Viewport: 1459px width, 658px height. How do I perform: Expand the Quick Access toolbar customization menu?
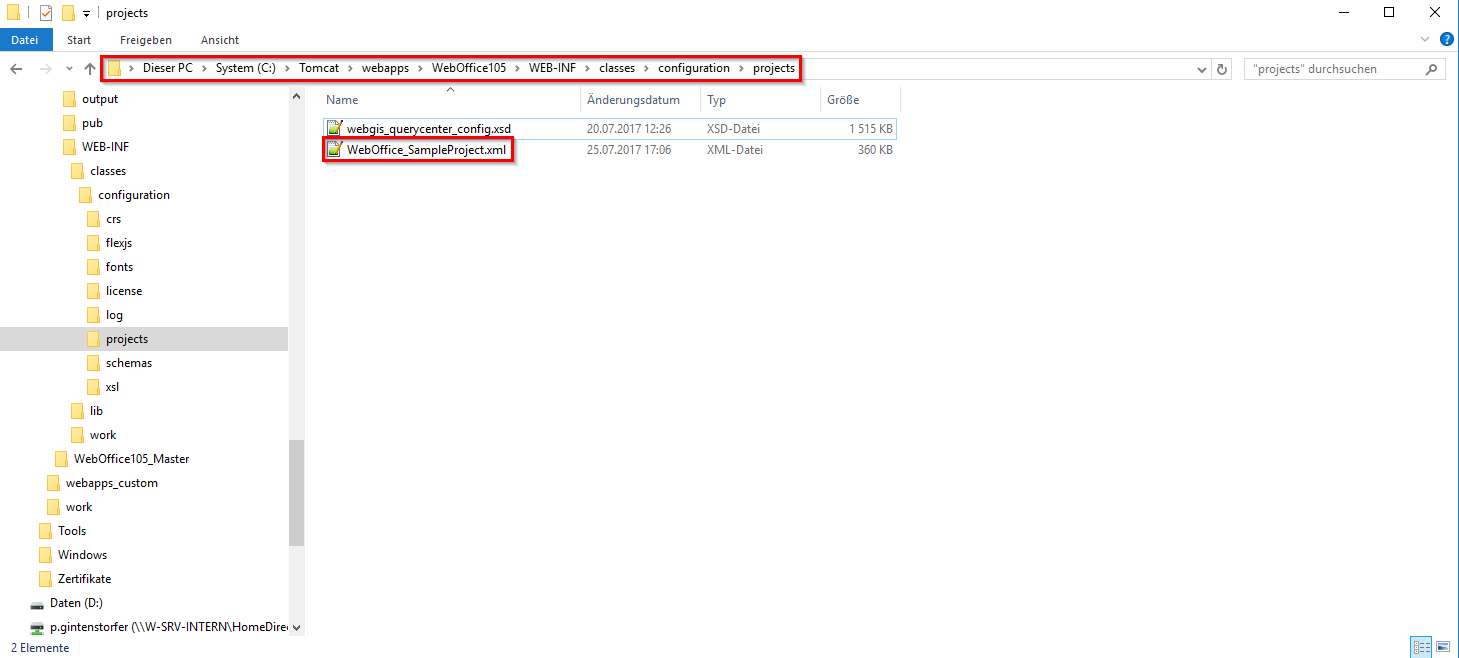coord(88,13)
